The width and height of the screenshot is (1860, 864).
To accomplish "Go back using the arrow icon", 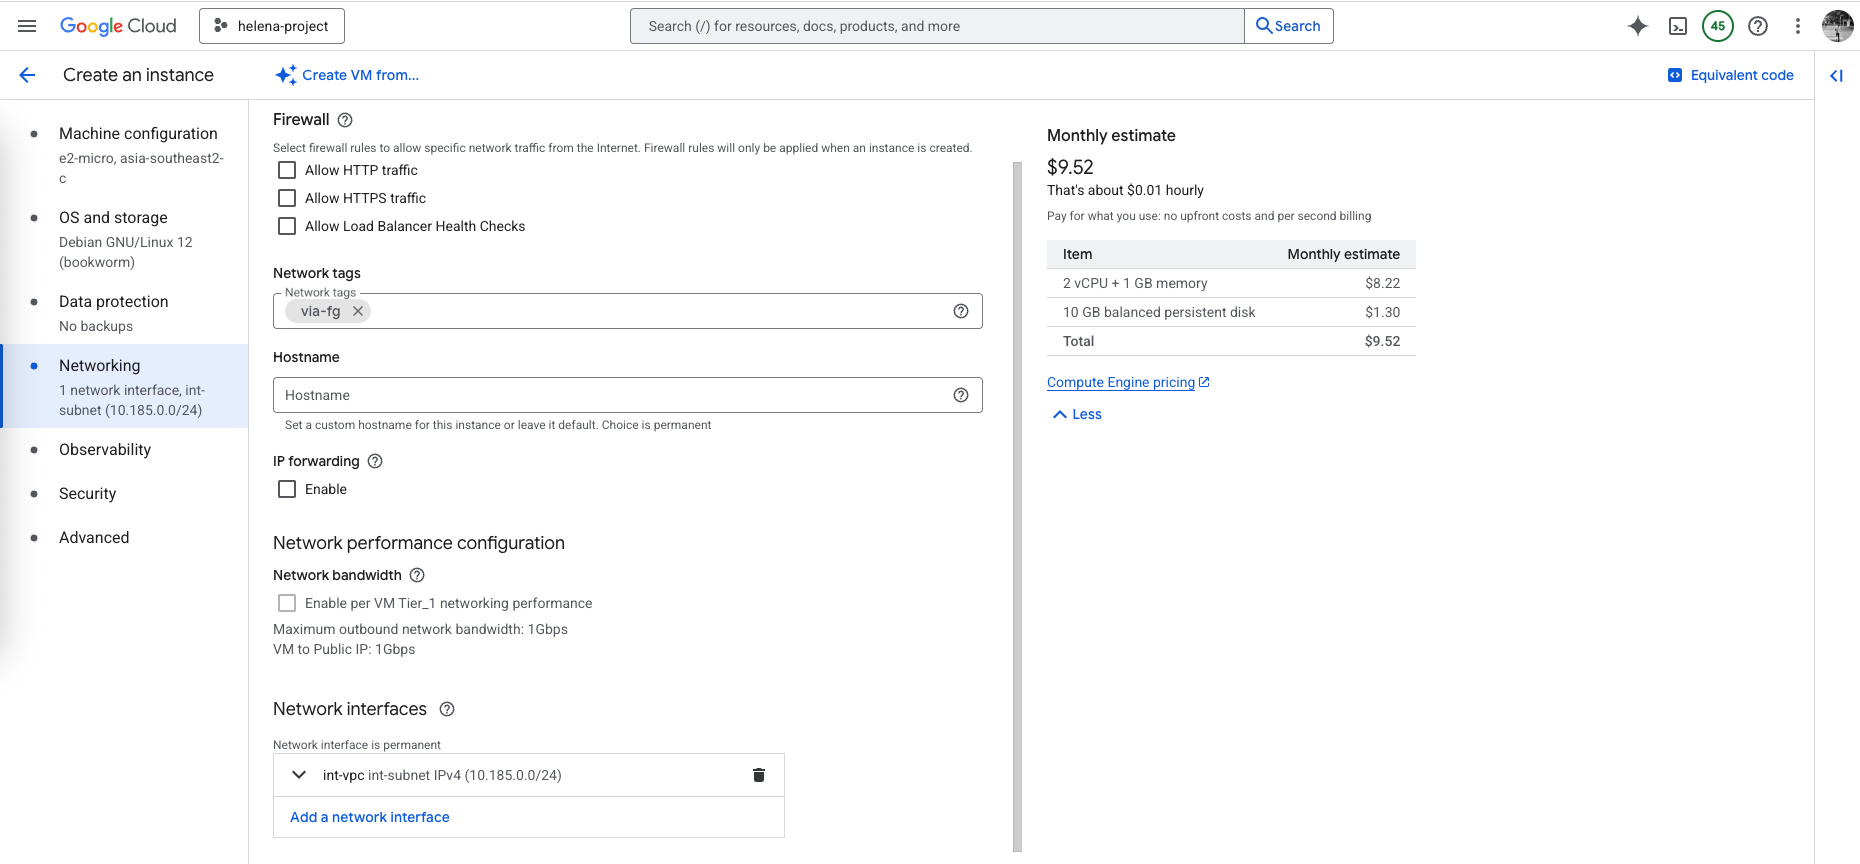I will click(27, 75).
